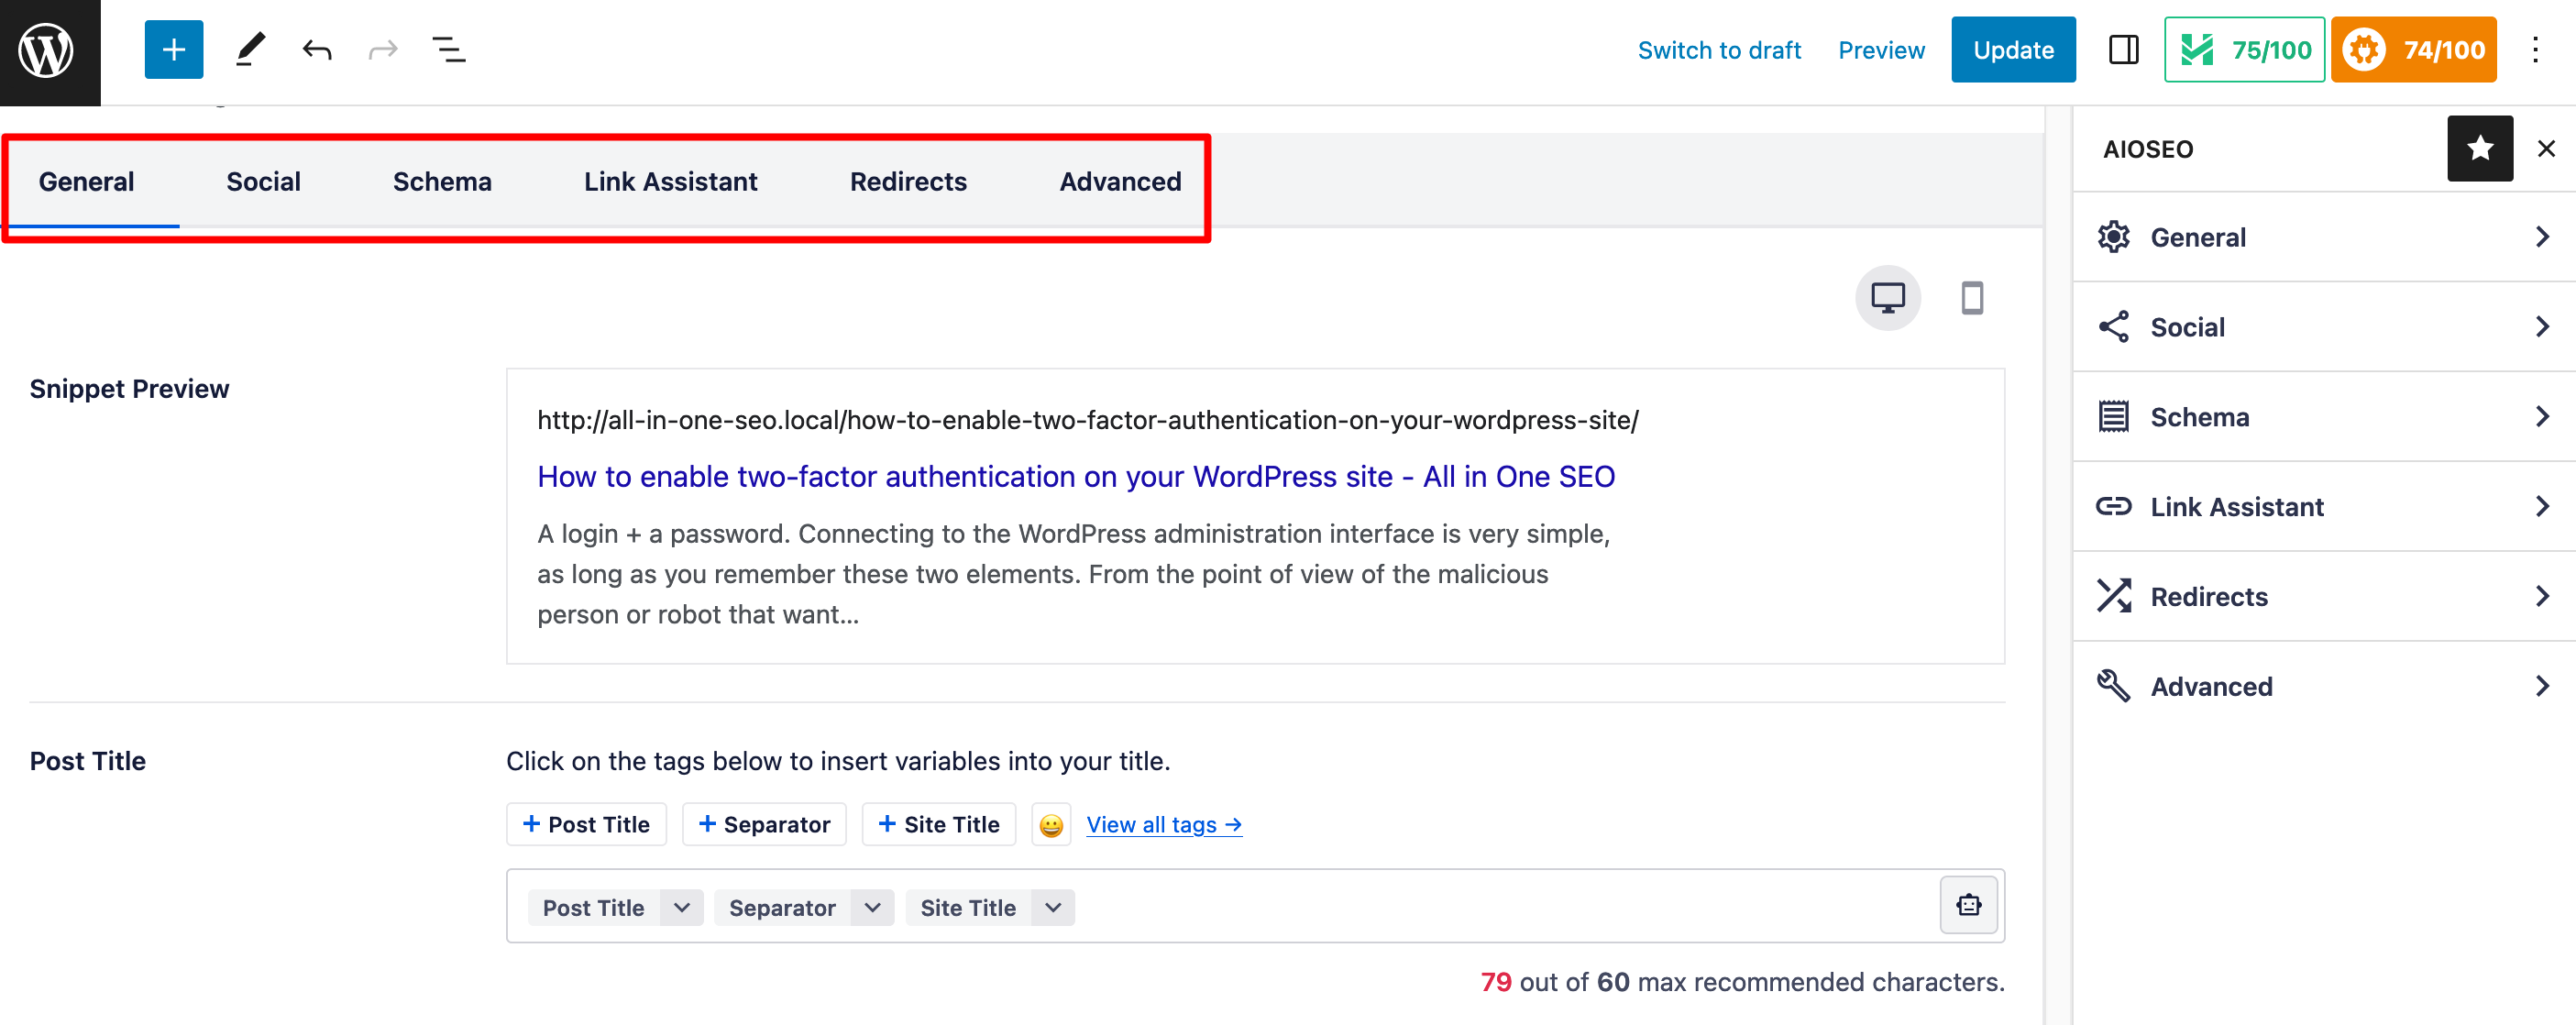This screenshot has height=1025, width=2576.
Task: Select the Tools pencil icon
Action: pos(250,50)
